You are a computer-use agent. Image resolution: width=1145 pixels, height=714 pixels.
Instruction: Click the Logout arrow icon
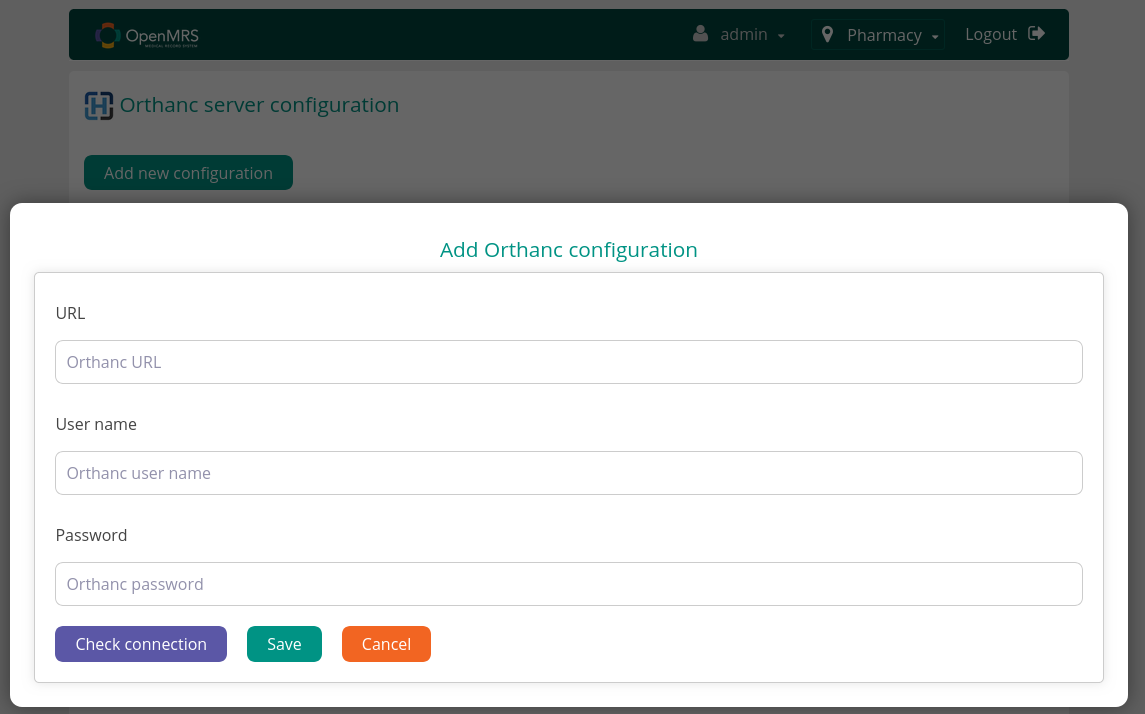coord(1036,34)
